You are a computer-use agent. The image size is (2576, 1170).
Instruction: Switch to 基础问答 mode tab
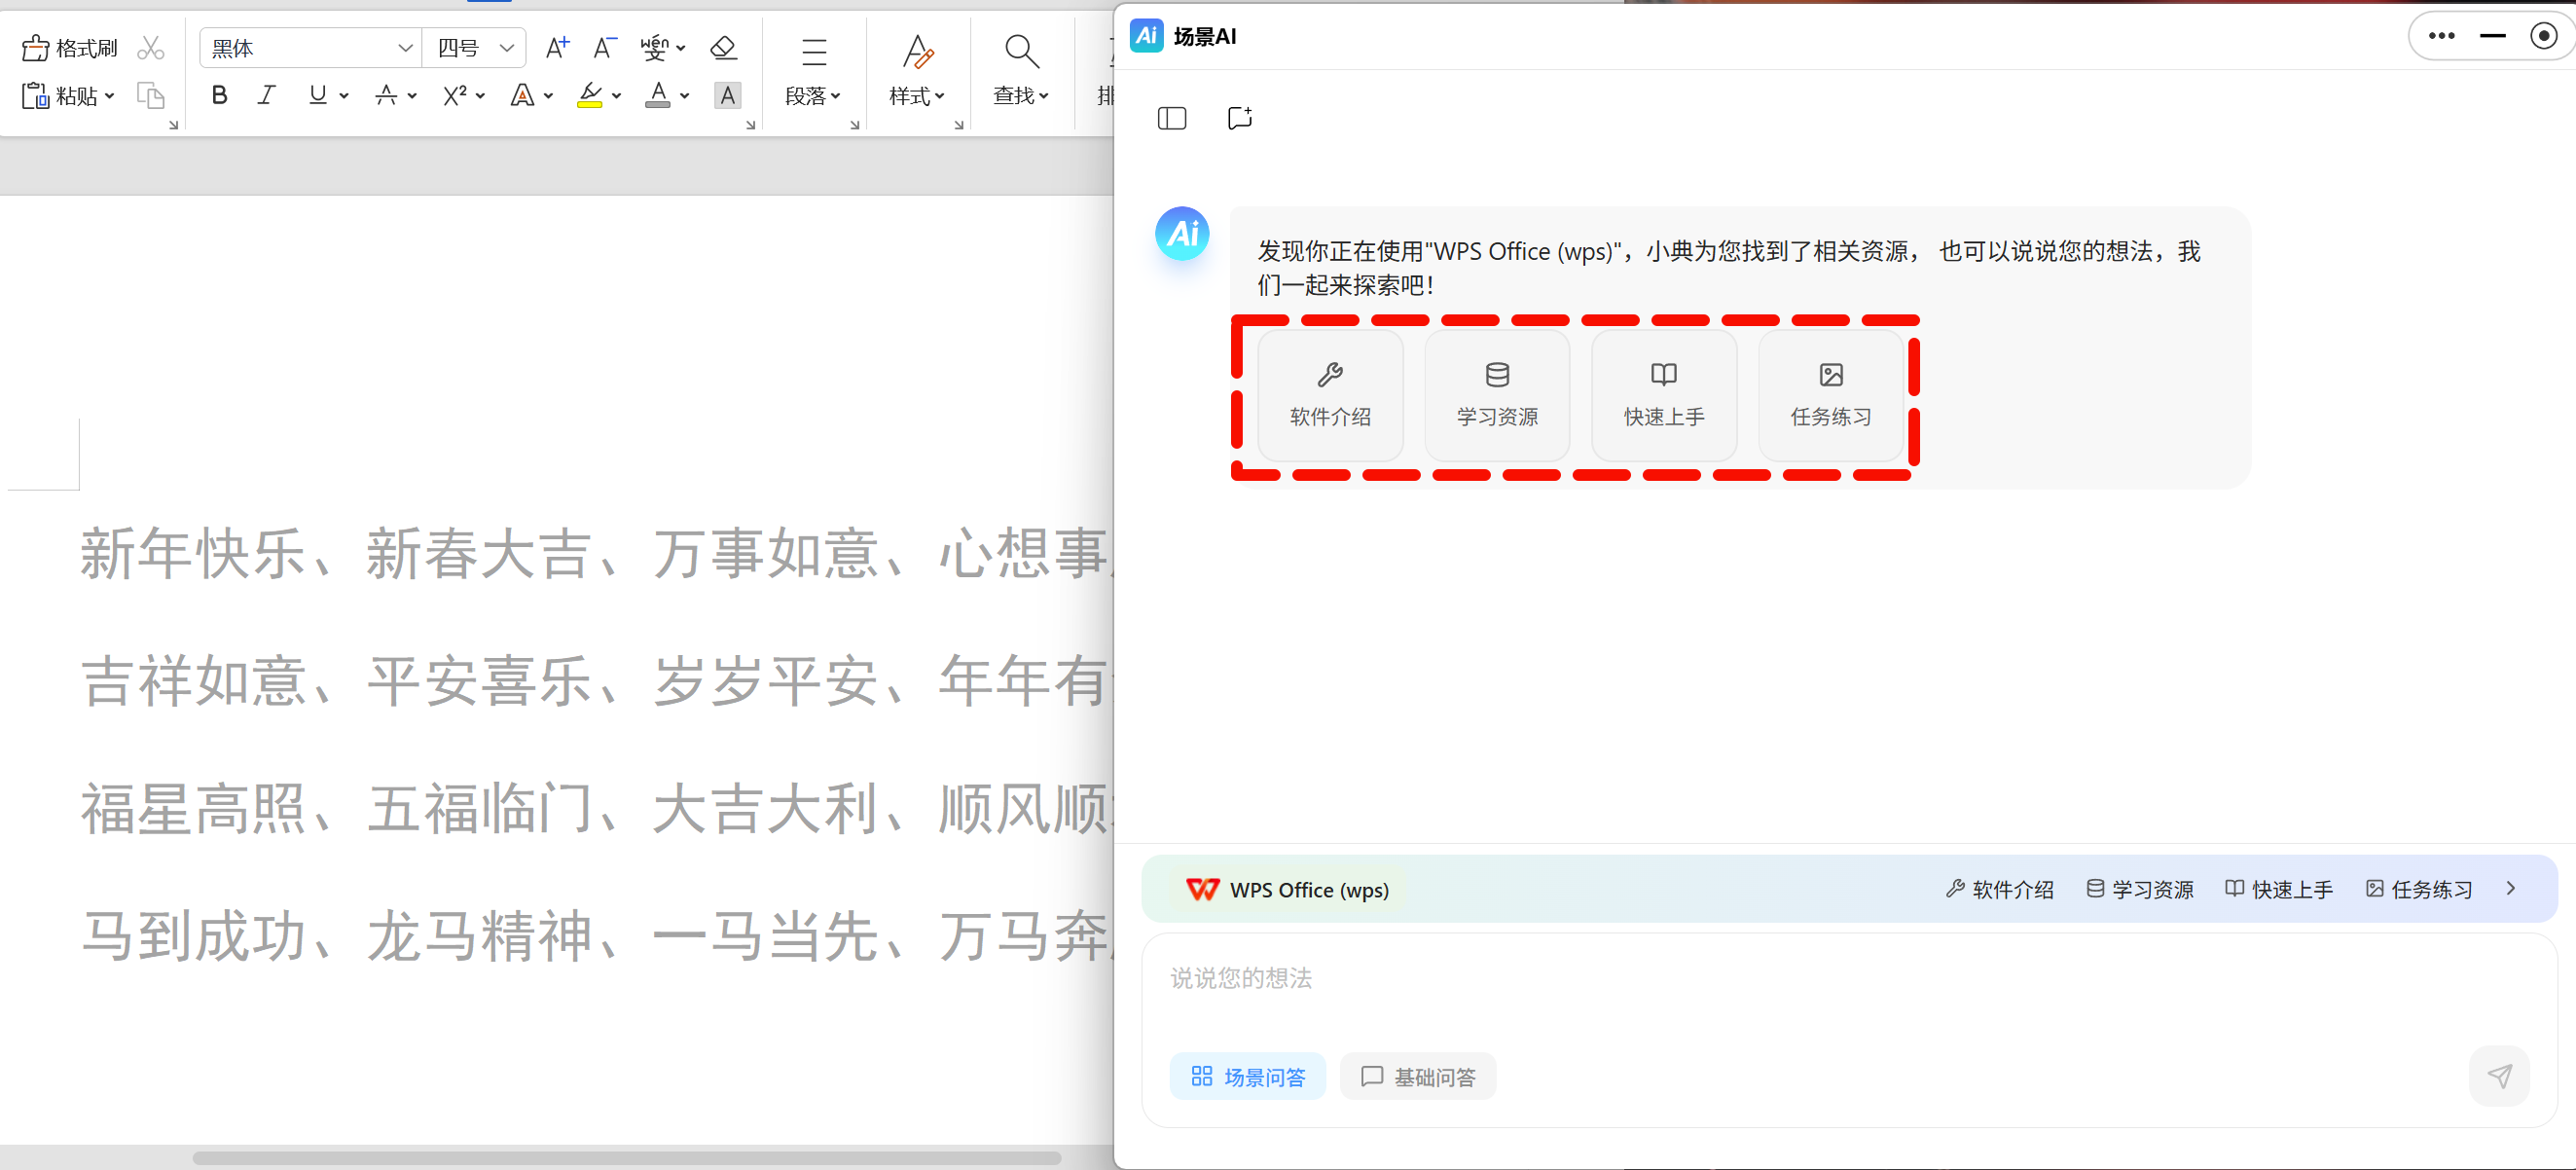point(1417,1077)
